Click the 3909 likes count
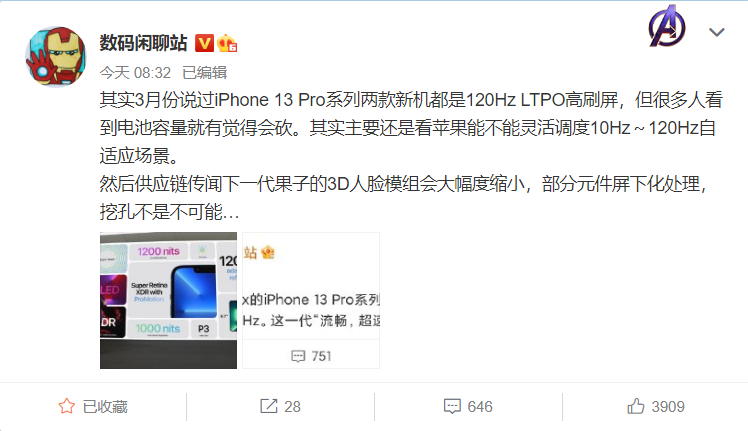The width and height of the screenshot is (748, 431). click(668, 407)
